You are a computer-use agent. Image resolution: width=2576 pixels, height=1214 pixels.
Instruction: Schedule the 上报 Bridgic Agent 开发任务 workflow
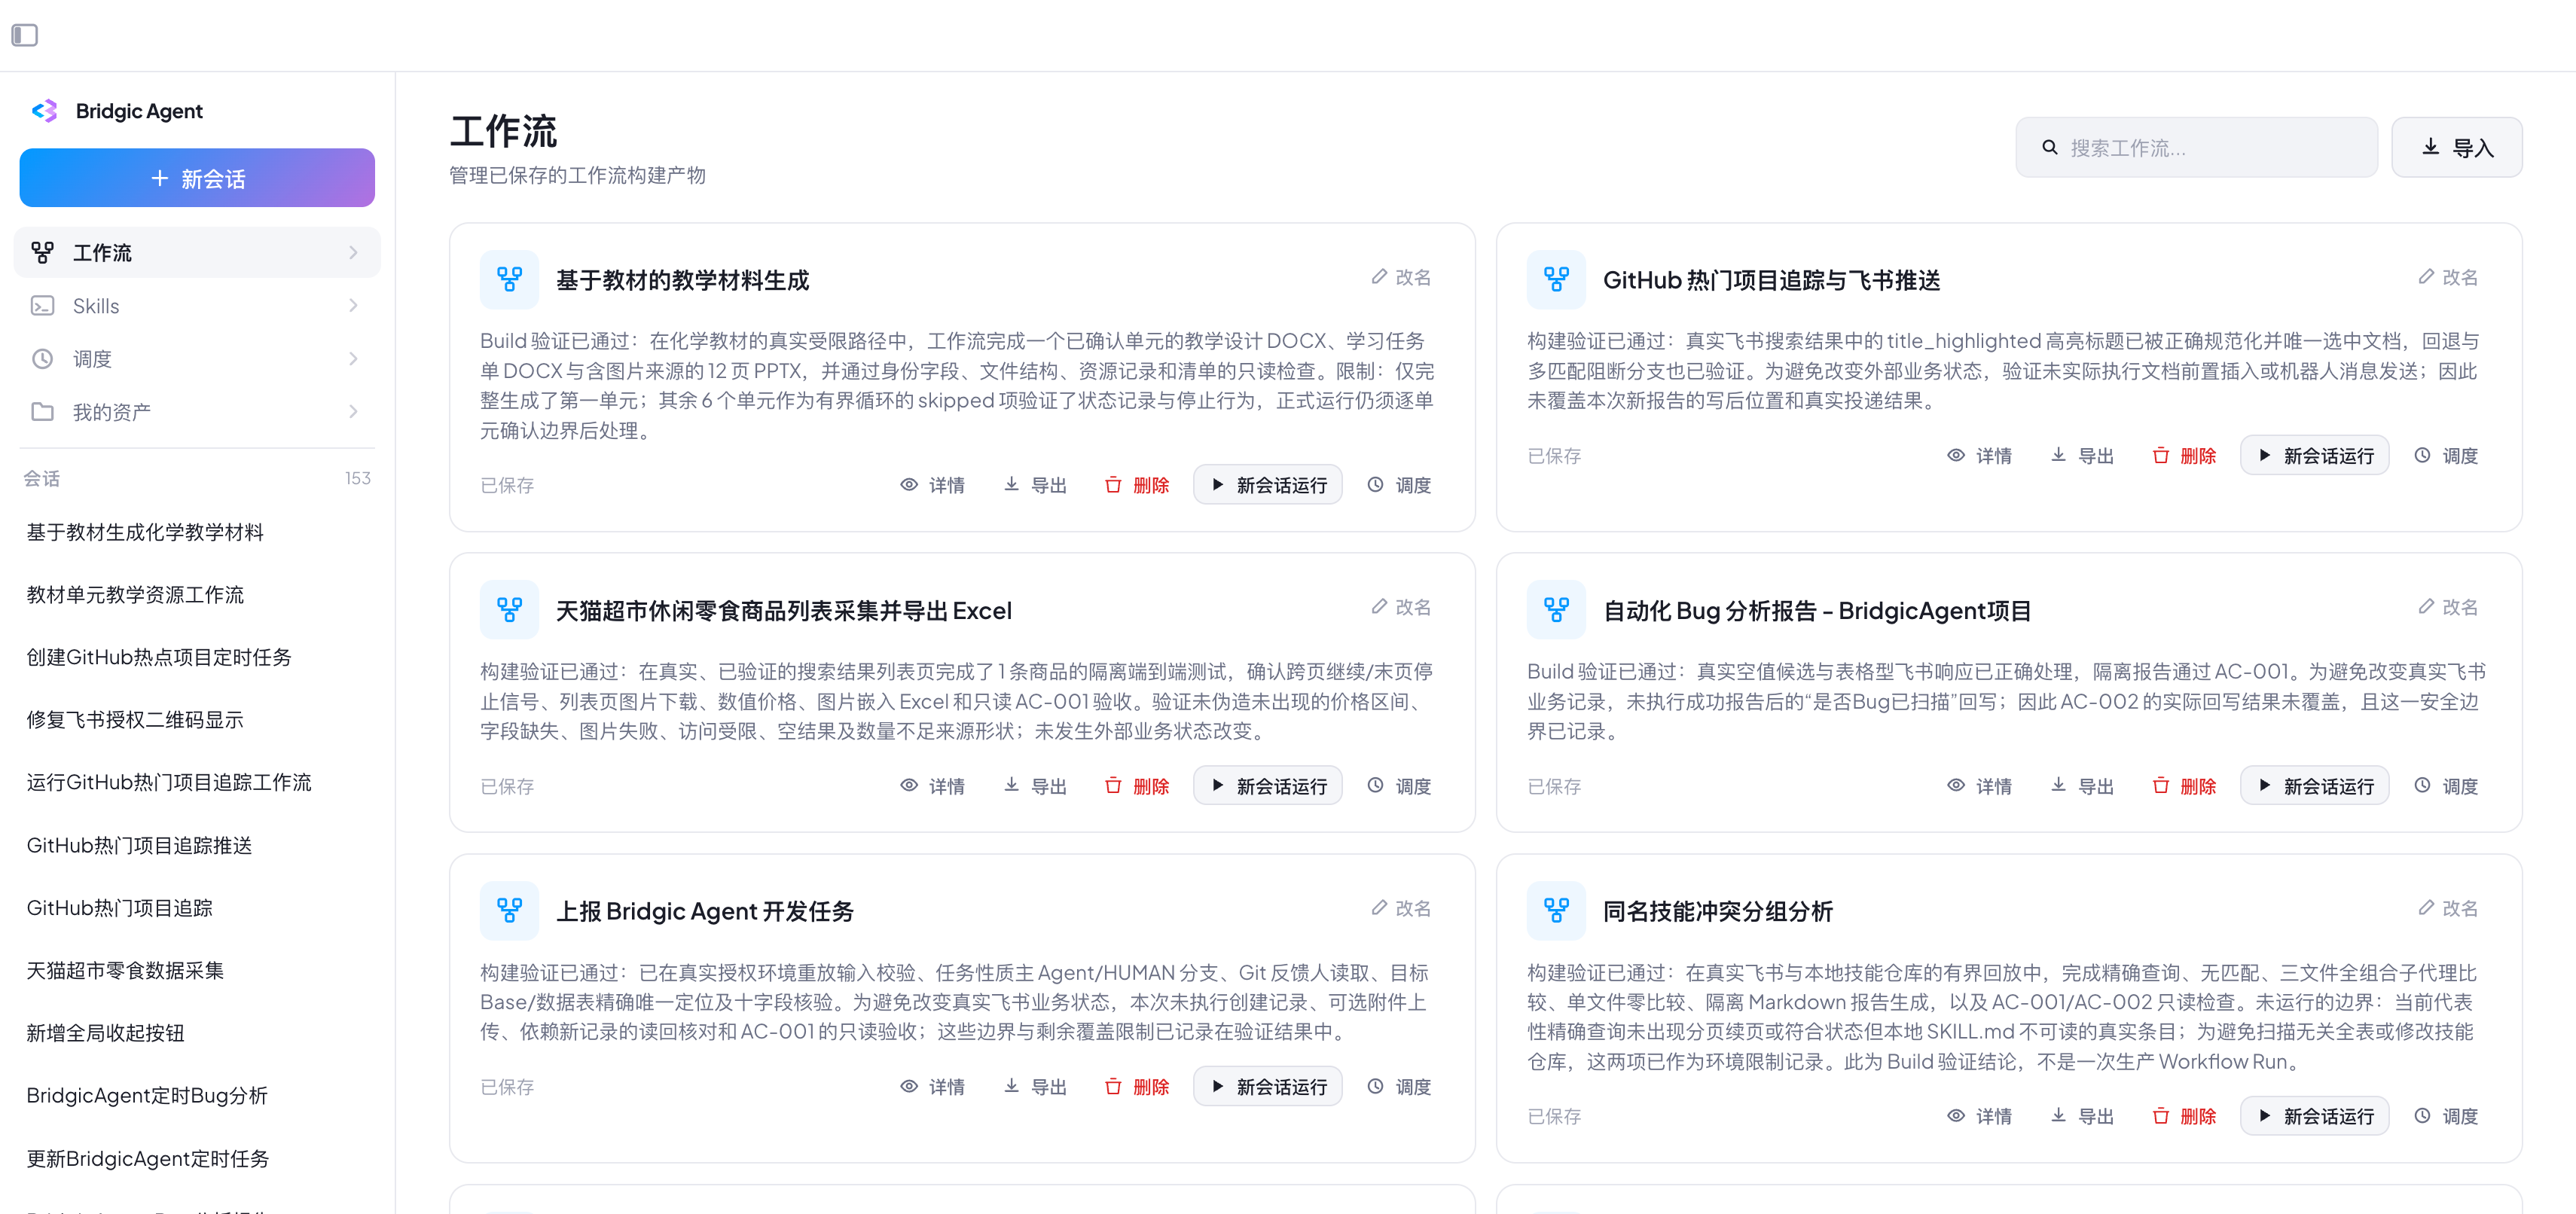pyautogui.click(x=1399, y=1087)
